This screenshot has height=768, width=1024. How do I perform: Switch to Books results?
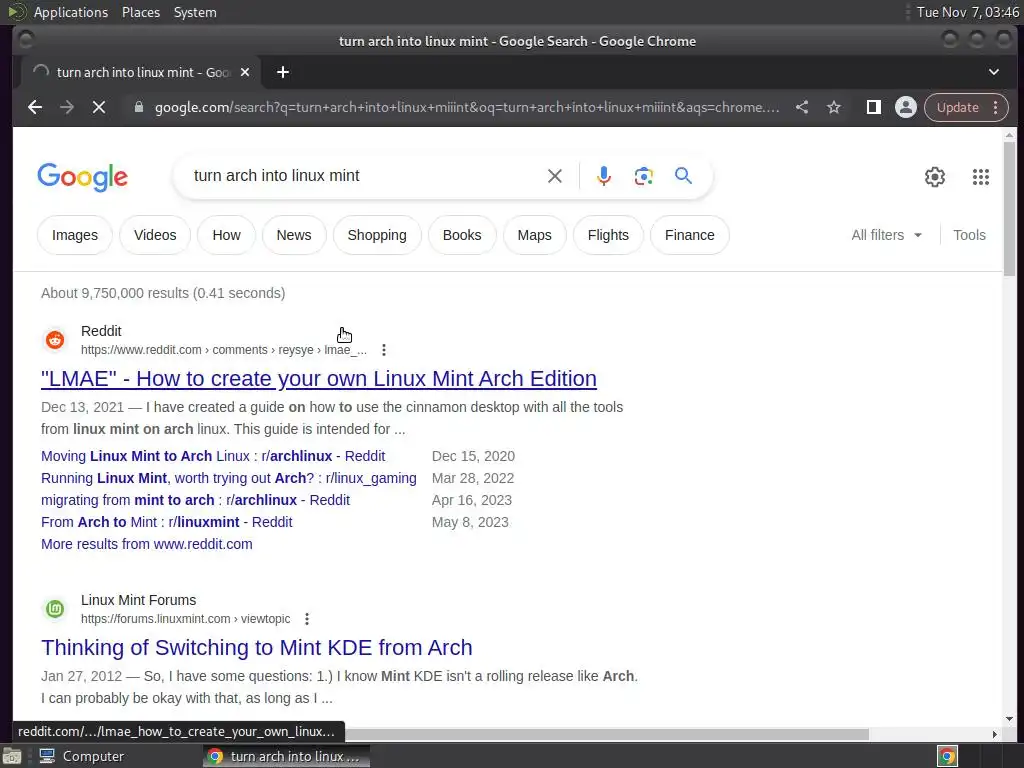462,235
